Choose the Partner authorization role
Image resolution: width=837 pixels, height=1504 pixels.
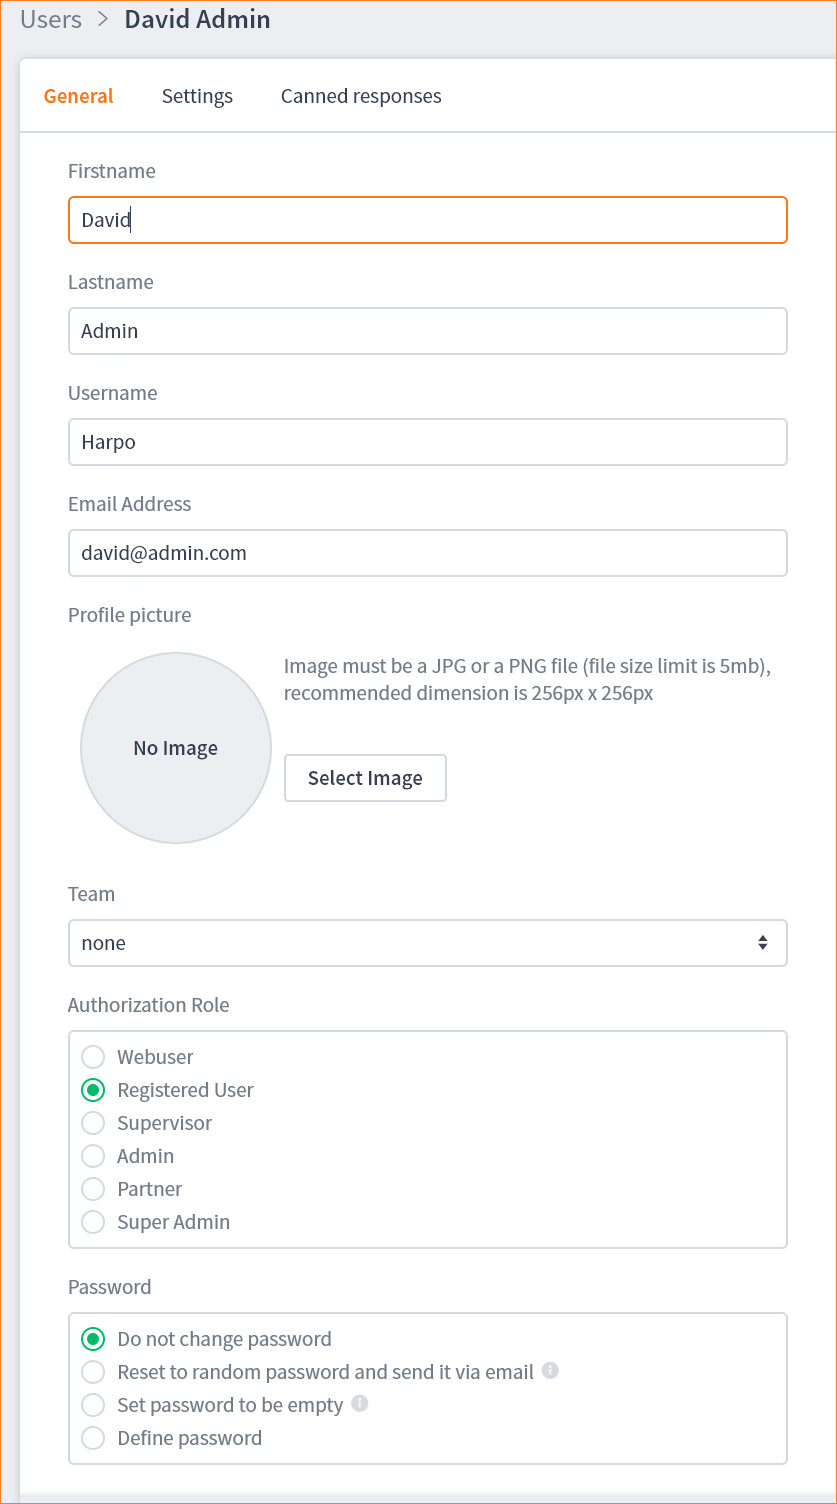click(x=93, y=1189)
